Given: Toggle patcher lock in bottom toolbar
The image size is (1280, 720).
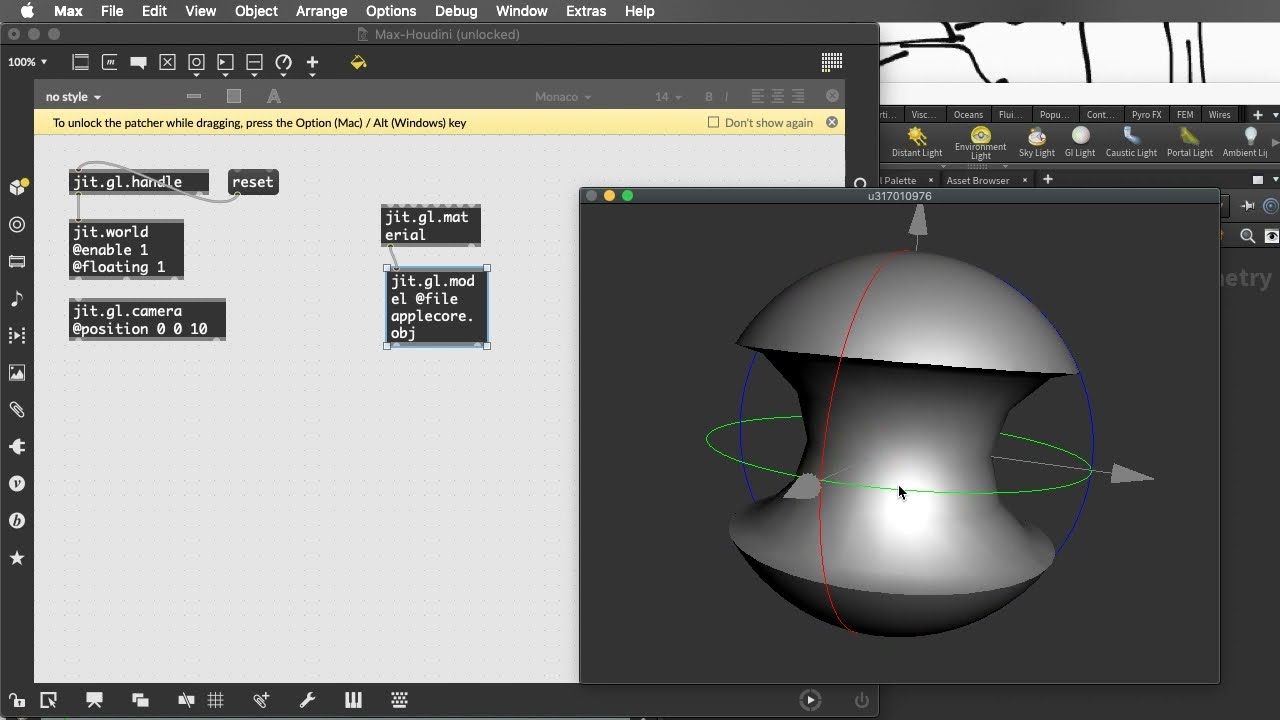Looking at the screenshot, I should point(17,700).
